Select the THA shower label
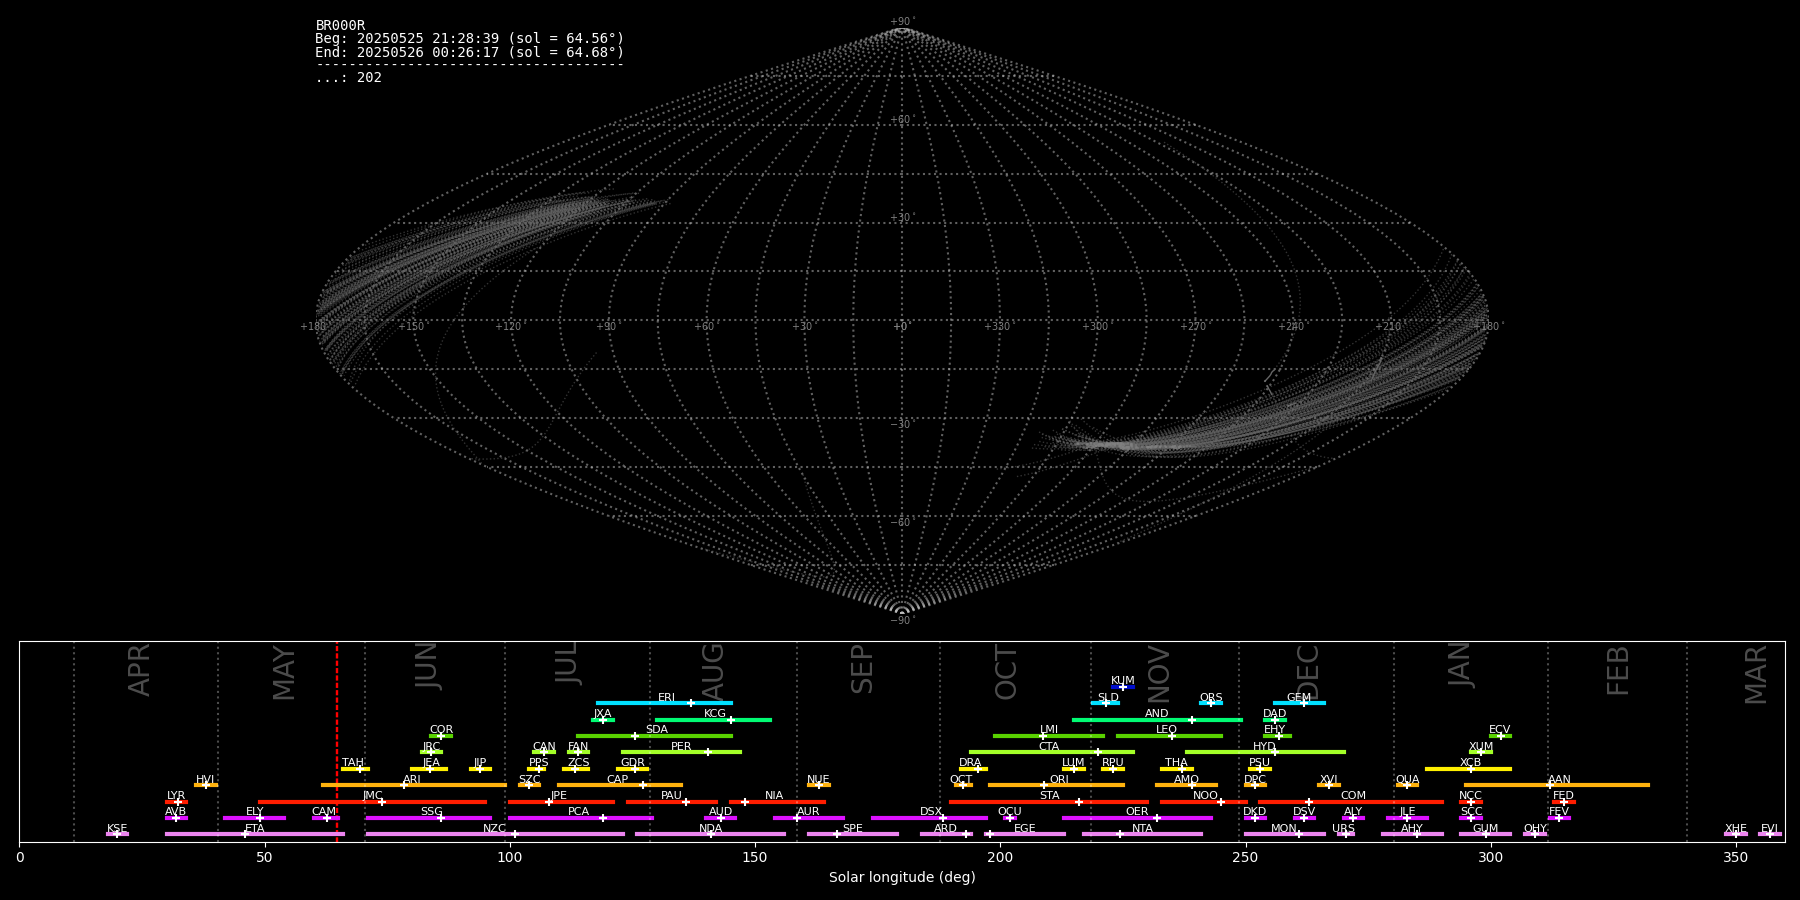1800x900 pixels. [1176, 763]
